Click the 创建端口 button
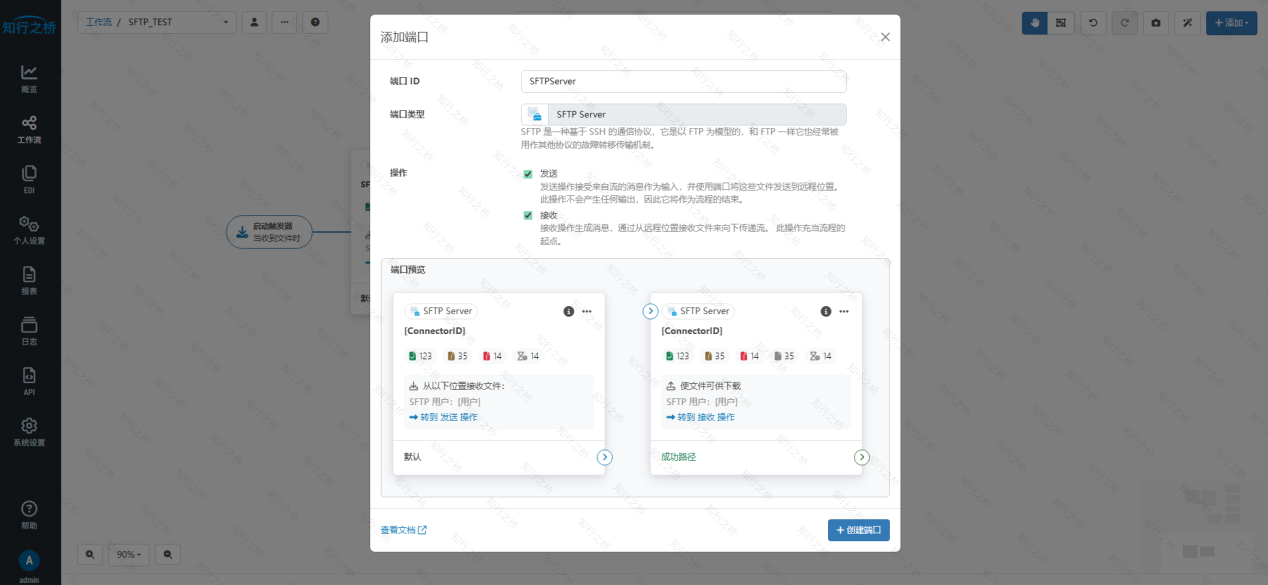The height and width of the screenshot is (585, 1268). 858,530
